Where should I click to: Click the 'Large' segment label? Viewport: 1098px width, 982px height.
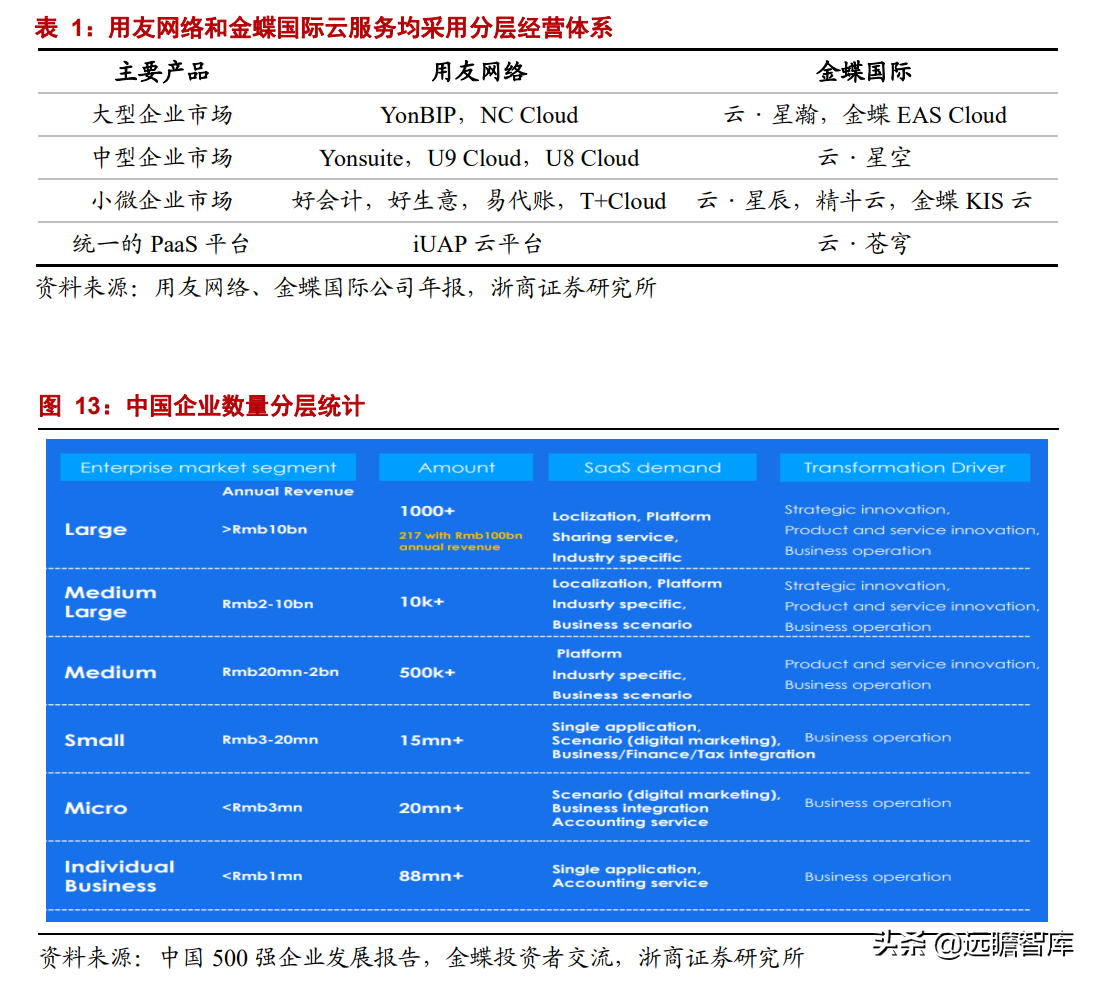96,530
